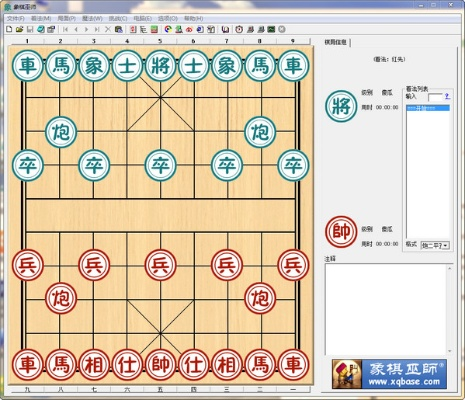Click the 输入 move input field
465x400 pixels.
[x=435, y=97]
